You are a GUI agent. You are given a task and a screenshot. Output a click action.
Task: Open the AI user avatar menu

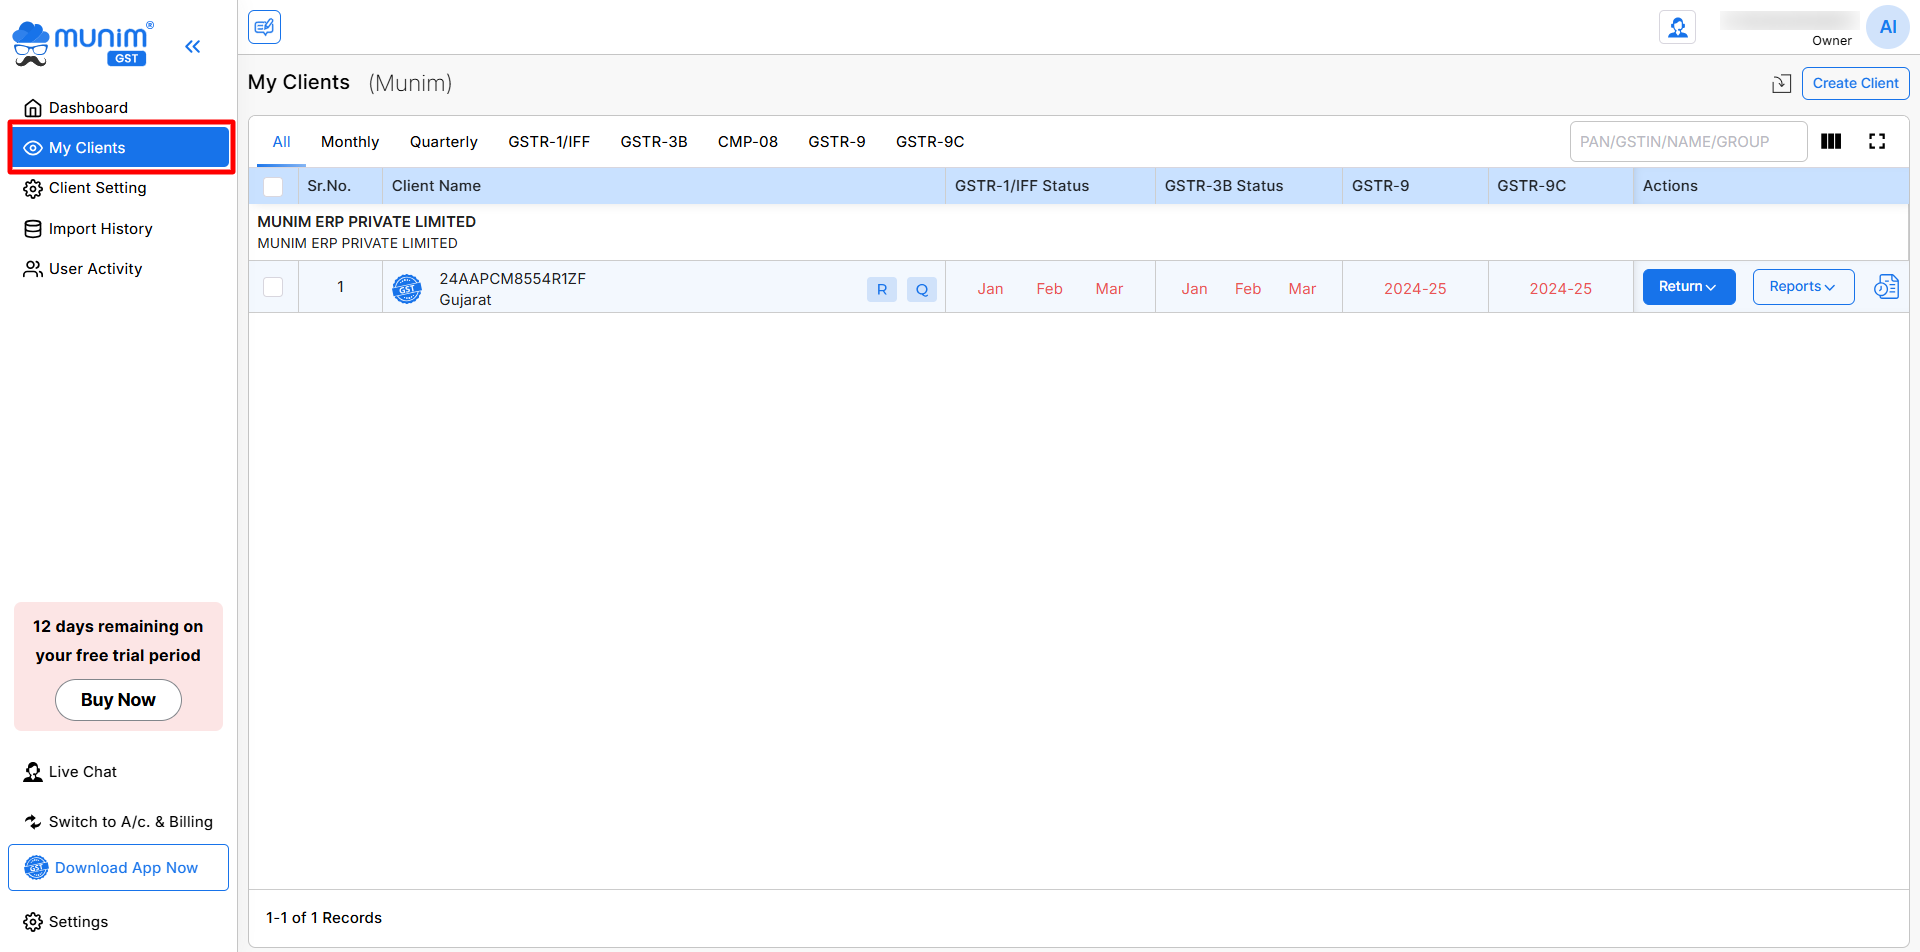tap(1887, 27)
